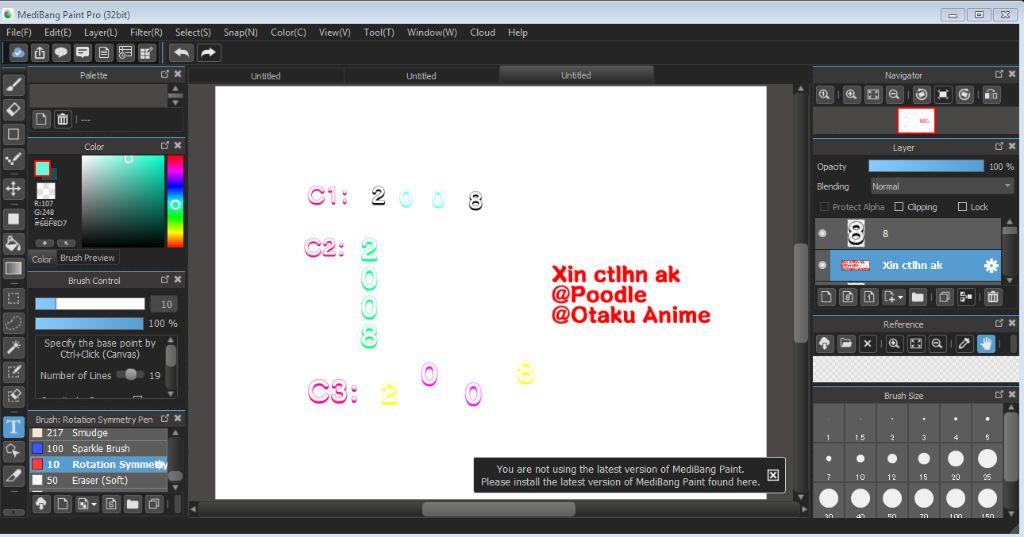This screenshot has width=1024, height=537.
Task: Switch to the first Untitled tab
Action: [266, 76]
